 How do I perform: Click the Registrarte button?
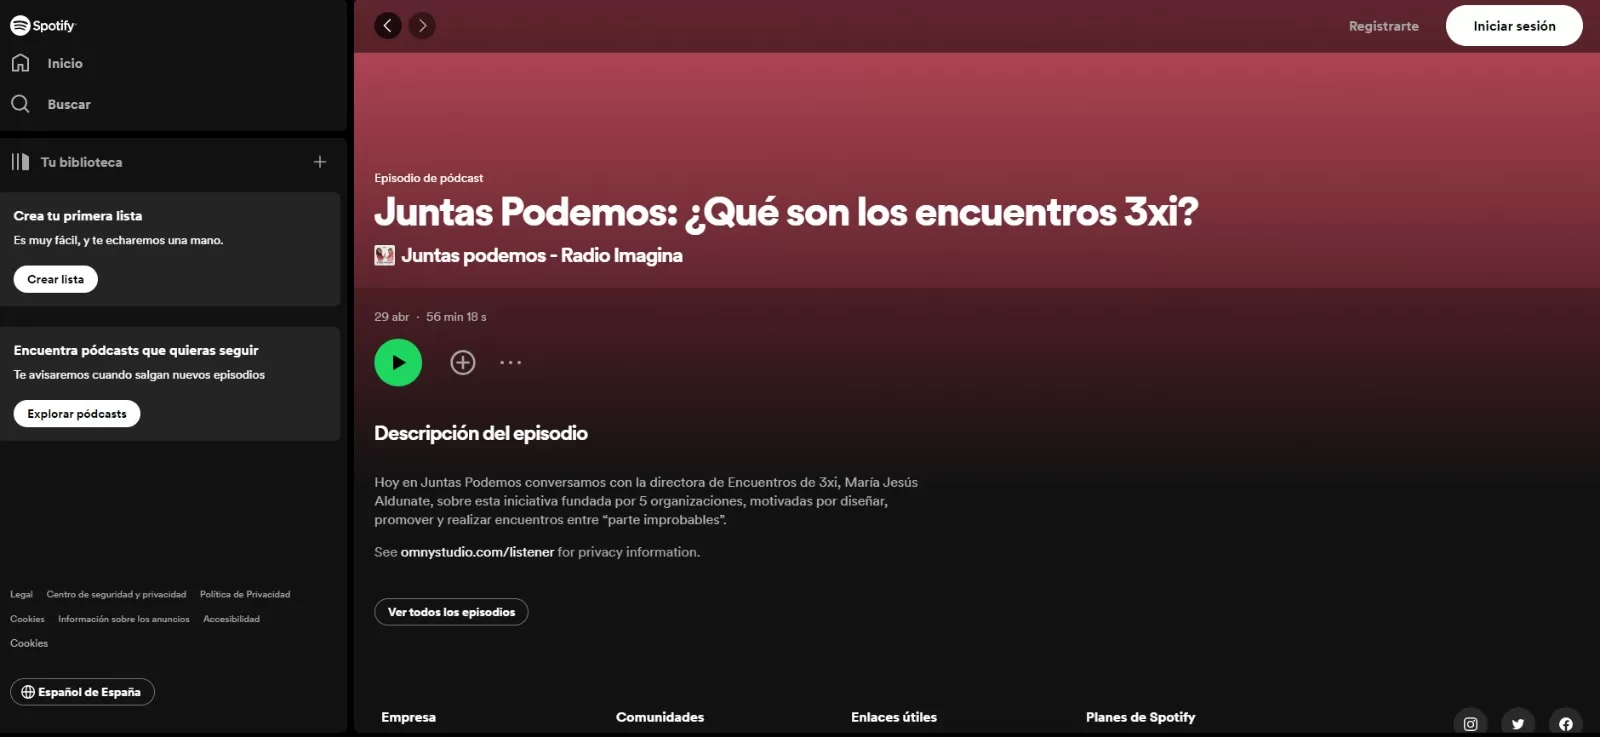pyautogui.click(x=1383, y=26)
